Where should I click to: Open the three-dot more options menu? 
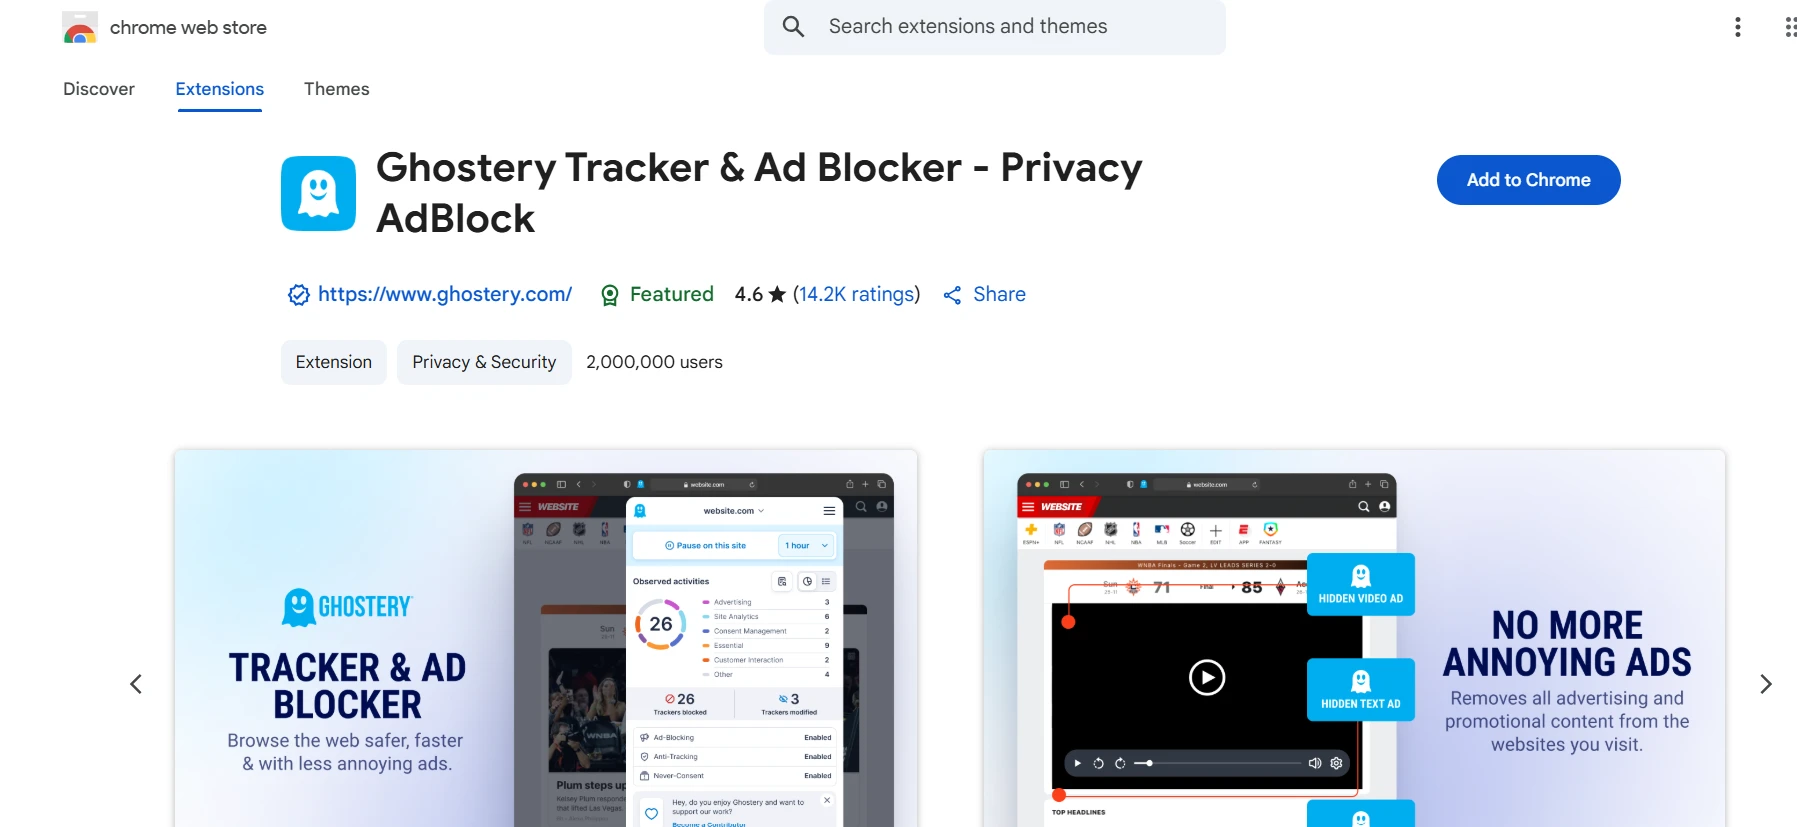[1738, 27]
